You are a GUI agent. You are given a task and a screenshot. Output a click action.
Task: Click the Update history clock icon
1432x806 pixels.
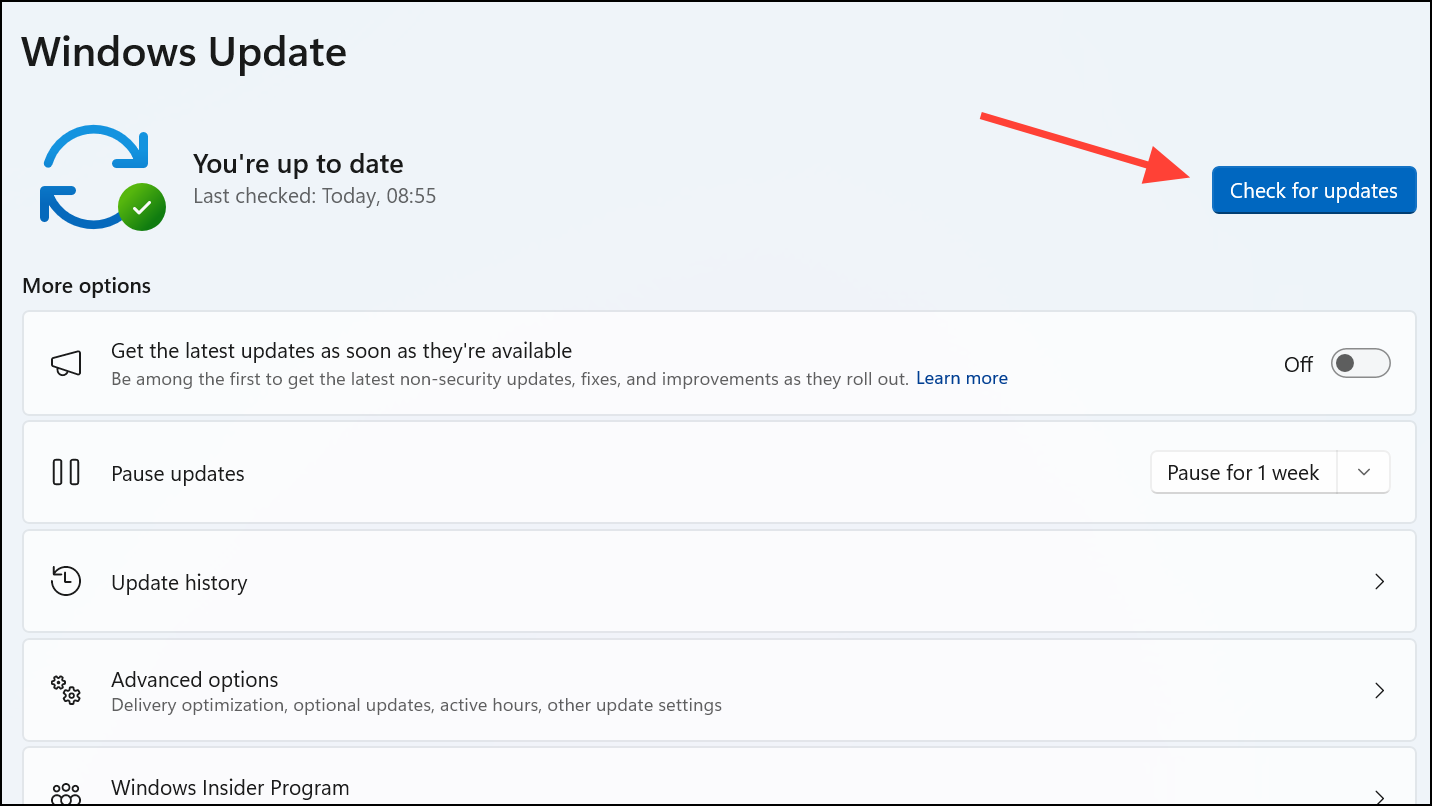click(66, 581)
